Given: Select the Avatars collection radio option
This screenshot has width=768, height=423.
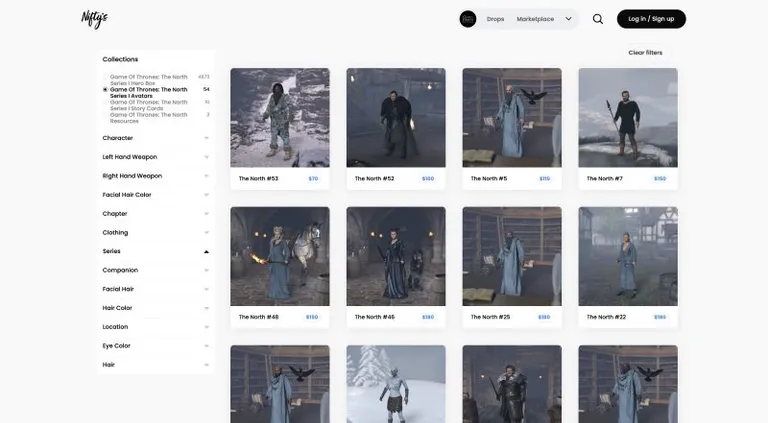Looking at the screenshot, I should (x=105, y=90).
